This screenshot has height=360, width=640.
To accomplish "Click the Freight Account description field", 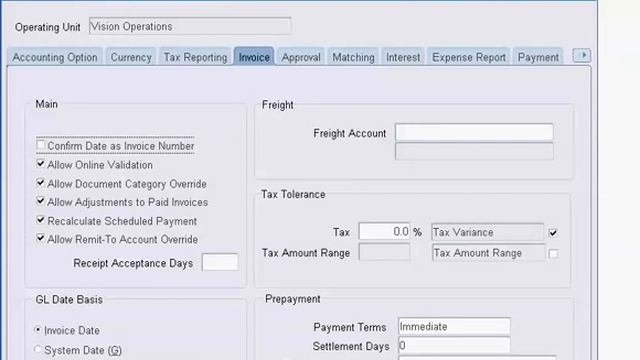I will tap(474, 151).
